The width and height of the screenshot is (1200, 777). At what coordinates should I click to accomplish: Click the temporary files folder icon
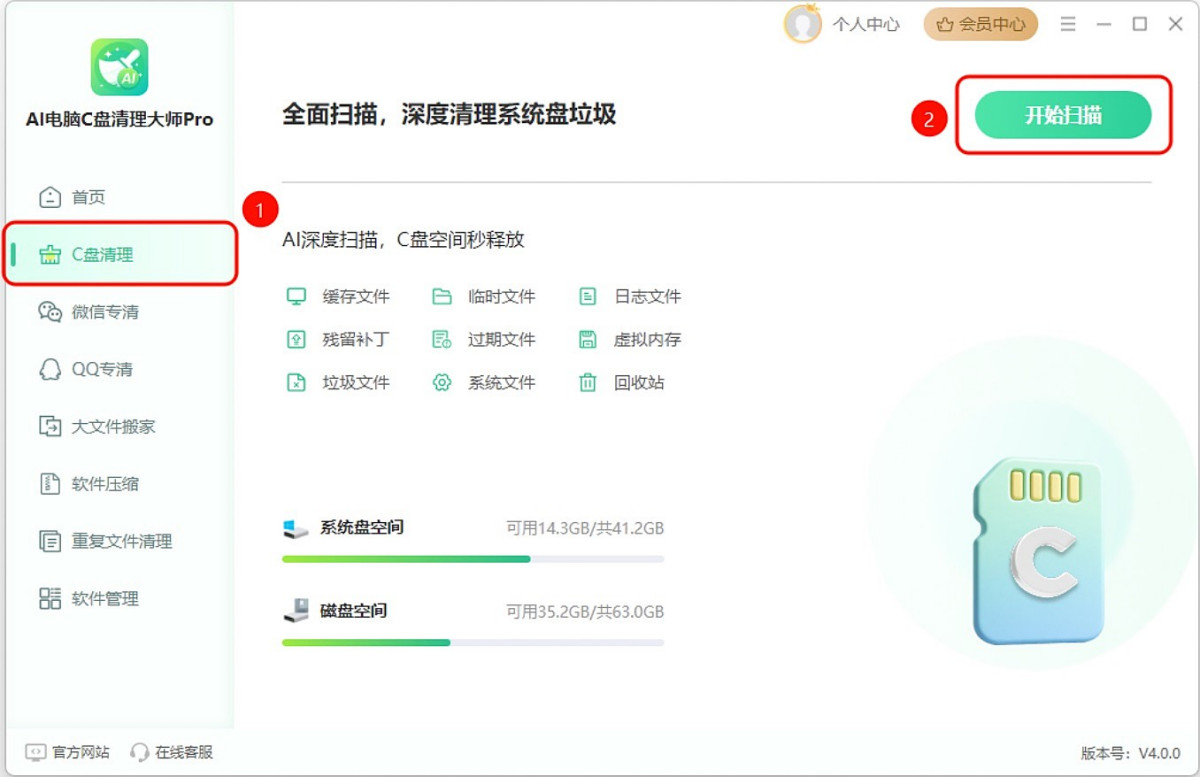(x=442, y=296)
